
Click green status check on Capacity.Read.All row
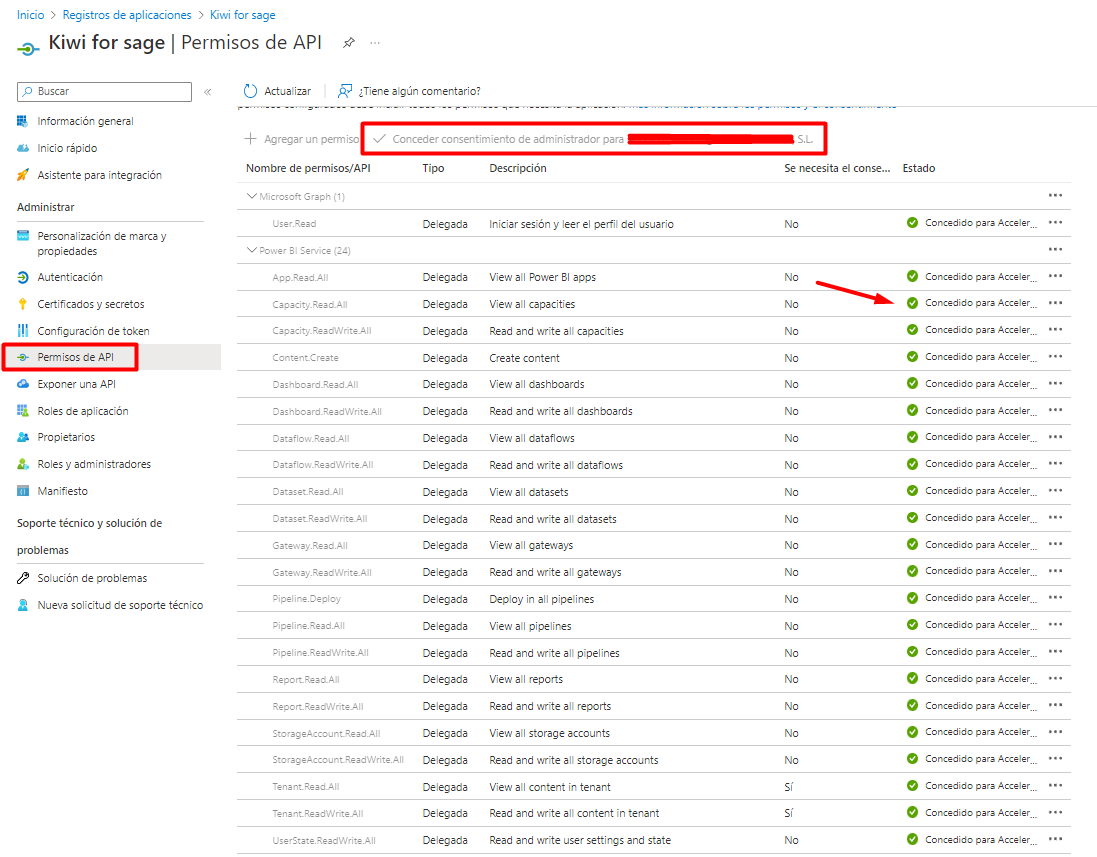tap(912, 303)
